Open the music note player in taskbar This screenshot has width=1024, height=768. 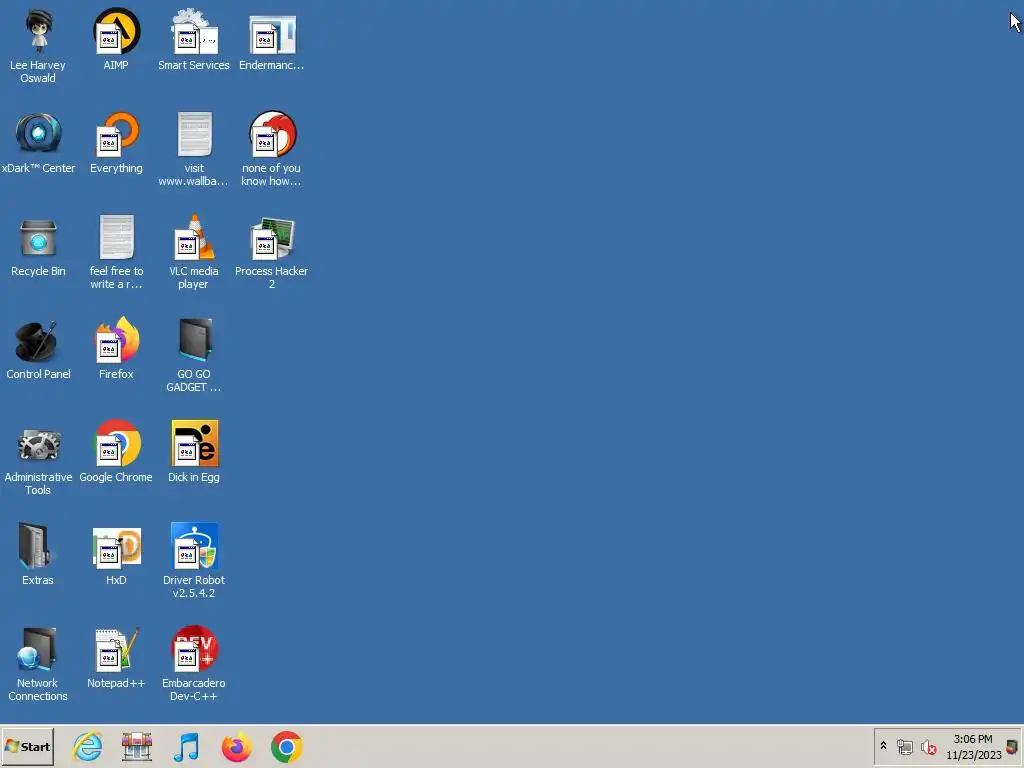[x=187, y=747]
